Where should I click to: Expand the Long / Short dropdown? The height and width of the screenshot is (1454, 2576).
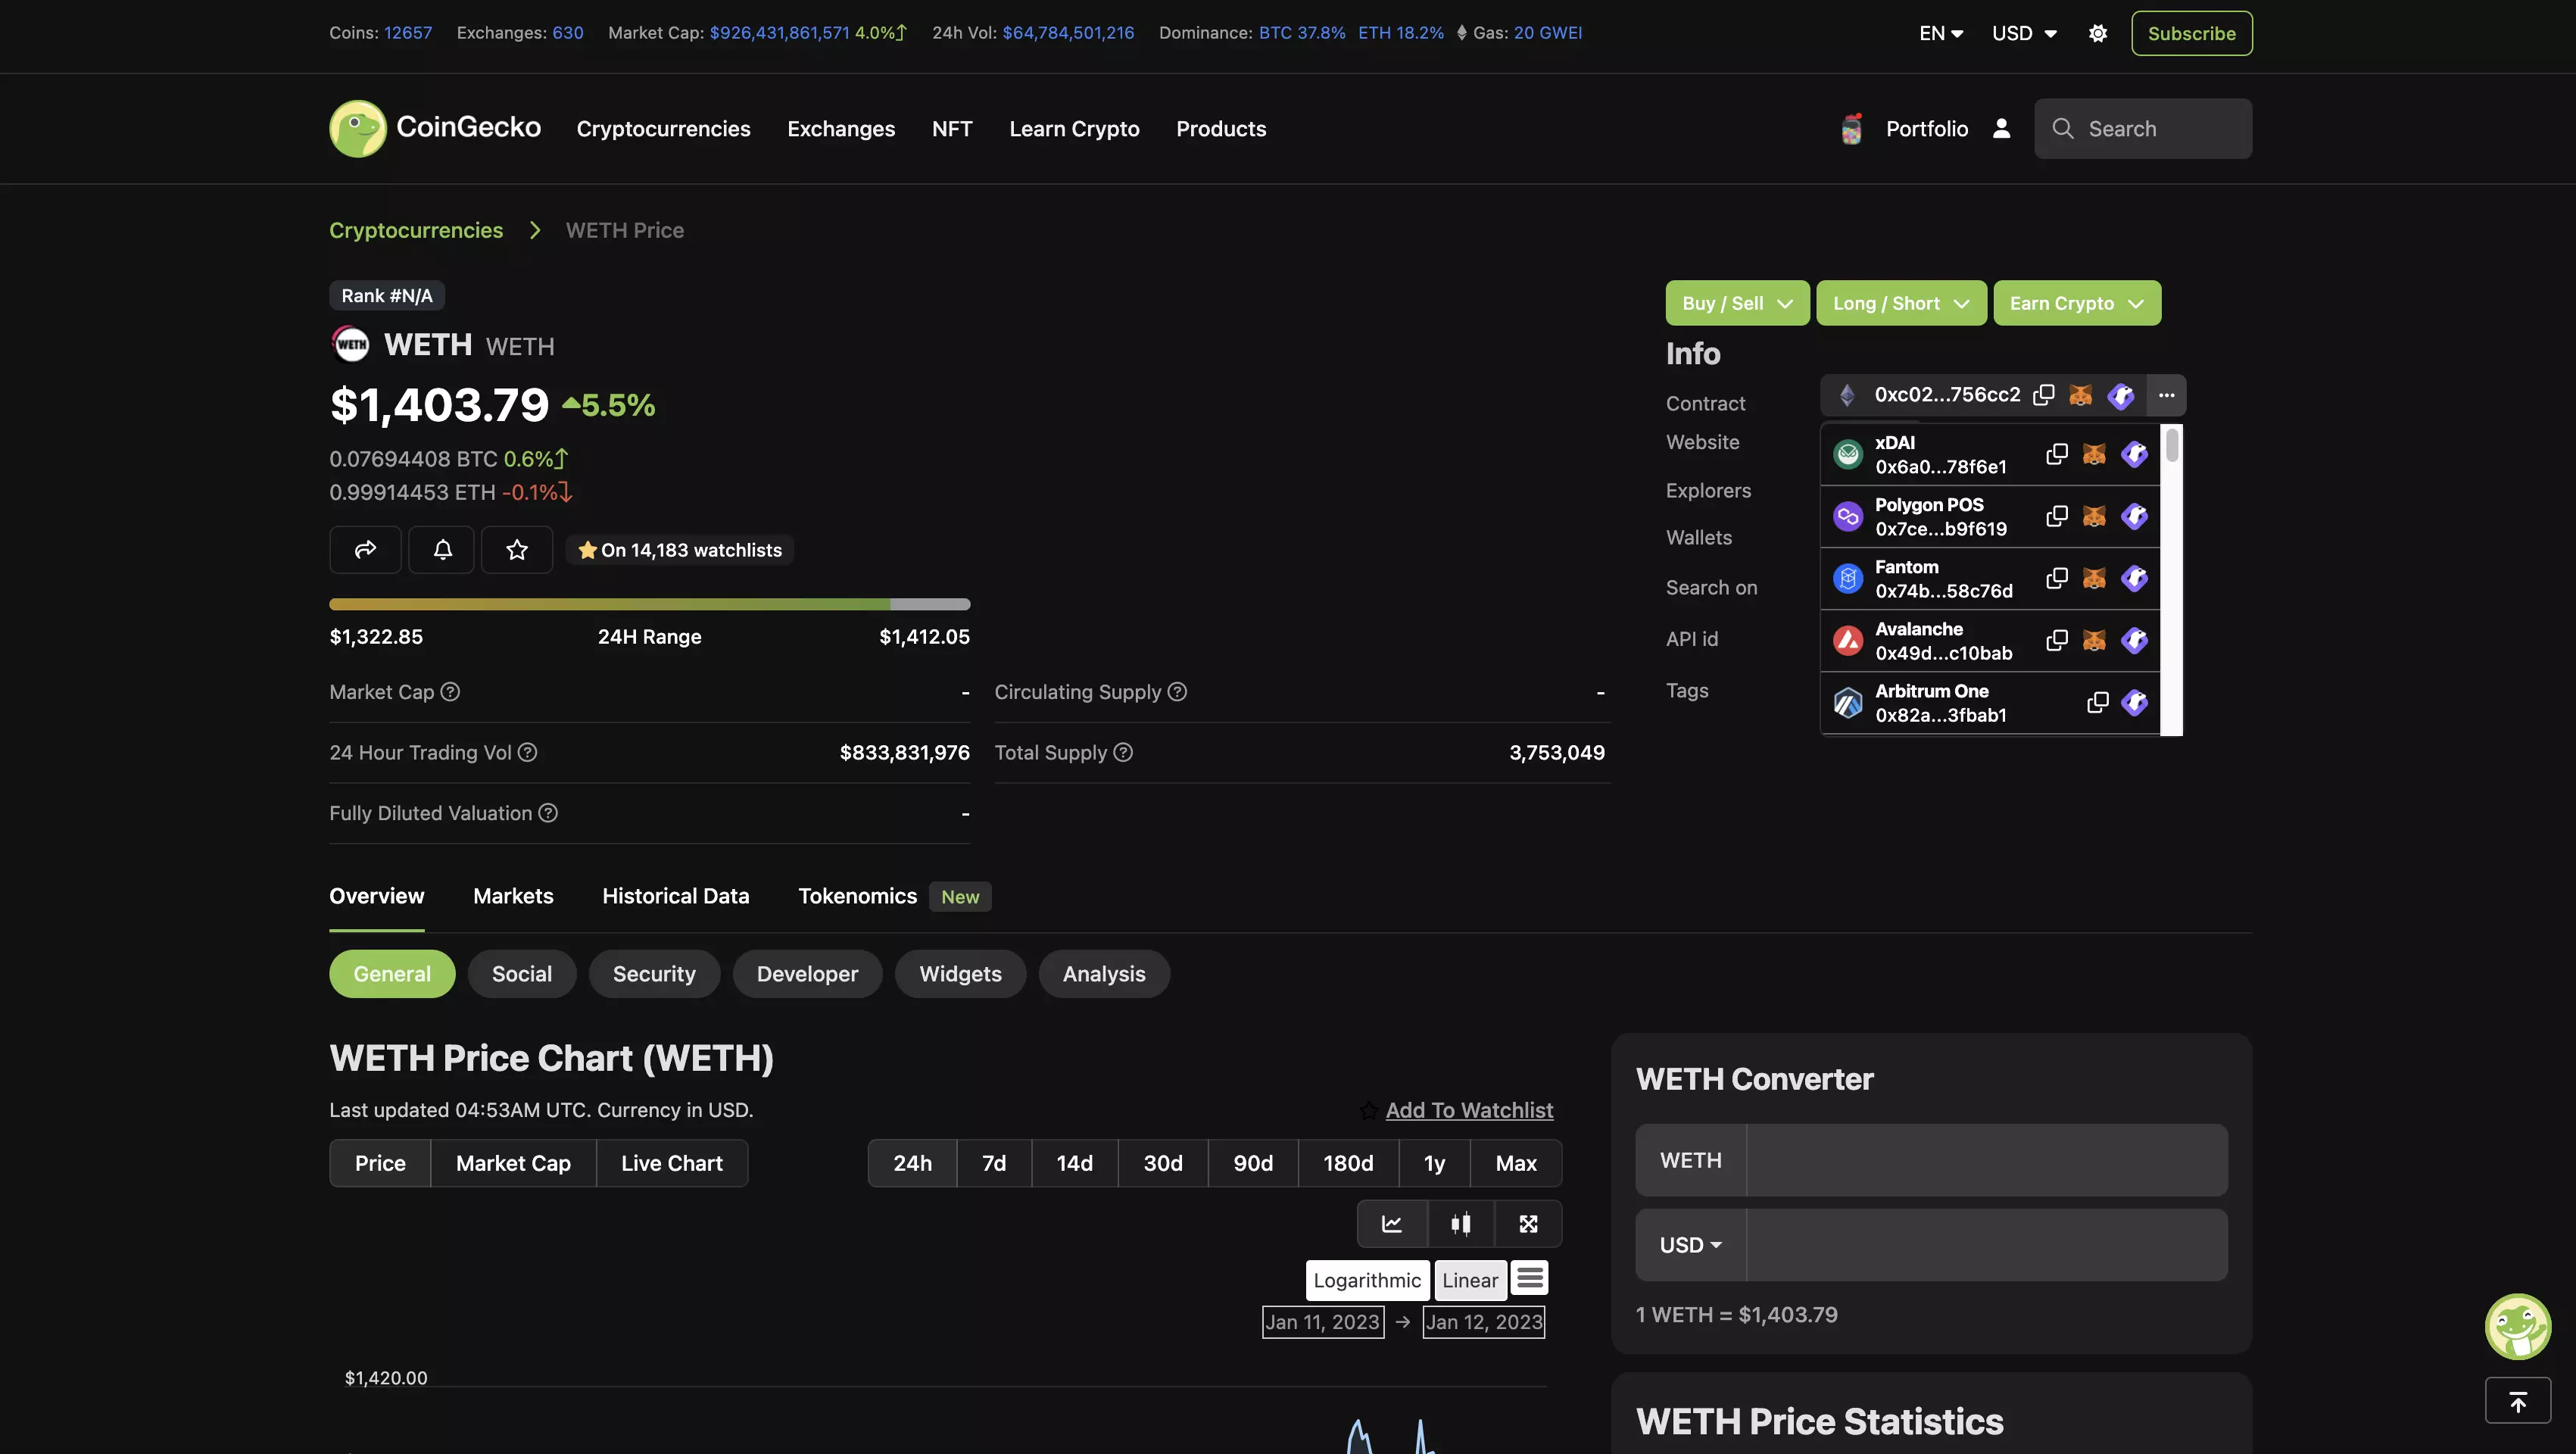pyautogui.click(x=1900, y=303)
